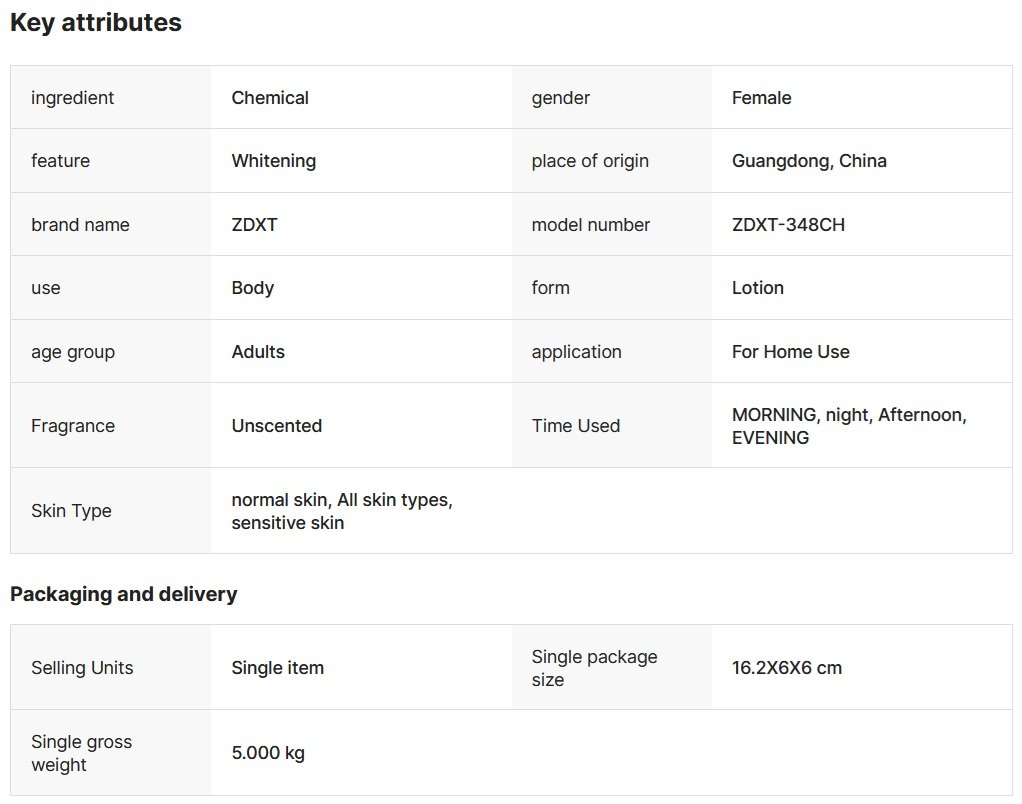Click the Packaging and delivery heading

(x=124, y=595)
